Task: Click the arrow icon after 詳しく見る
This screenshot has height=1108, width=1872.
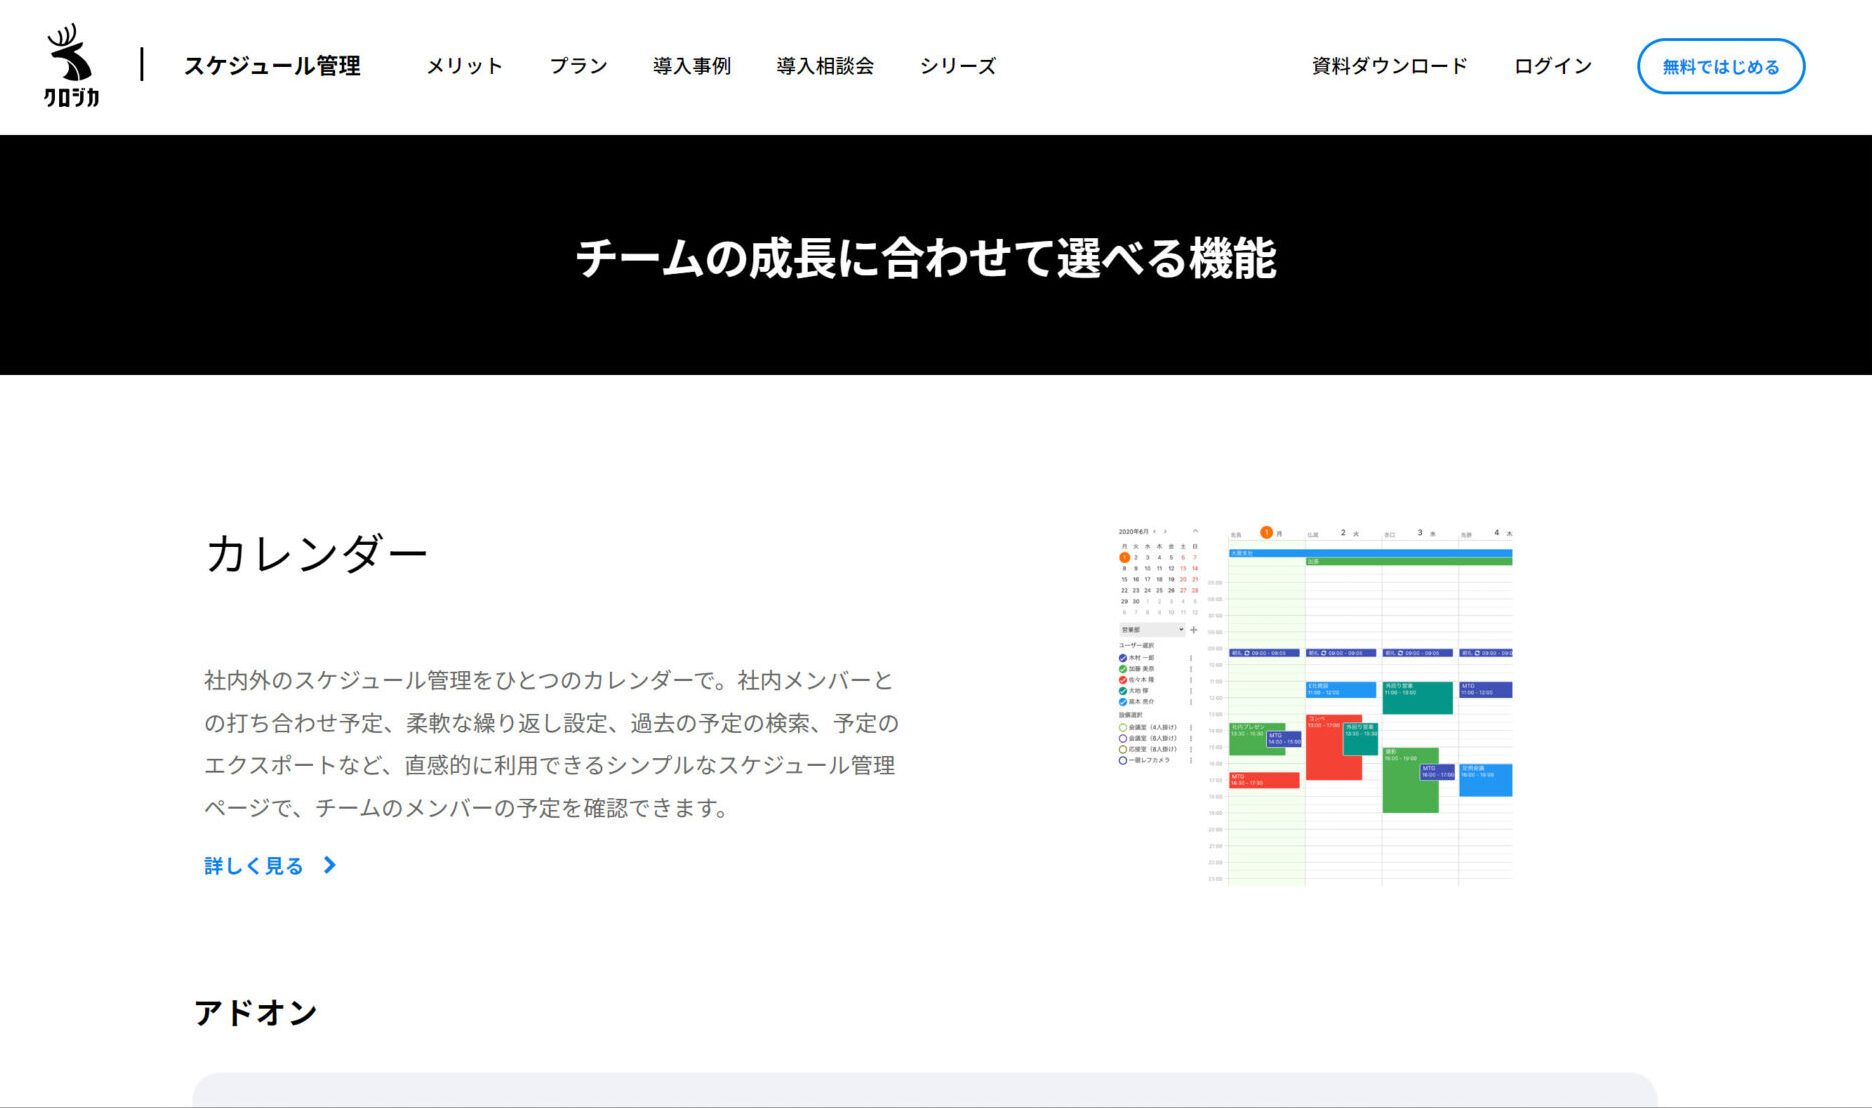Action: 330,865
